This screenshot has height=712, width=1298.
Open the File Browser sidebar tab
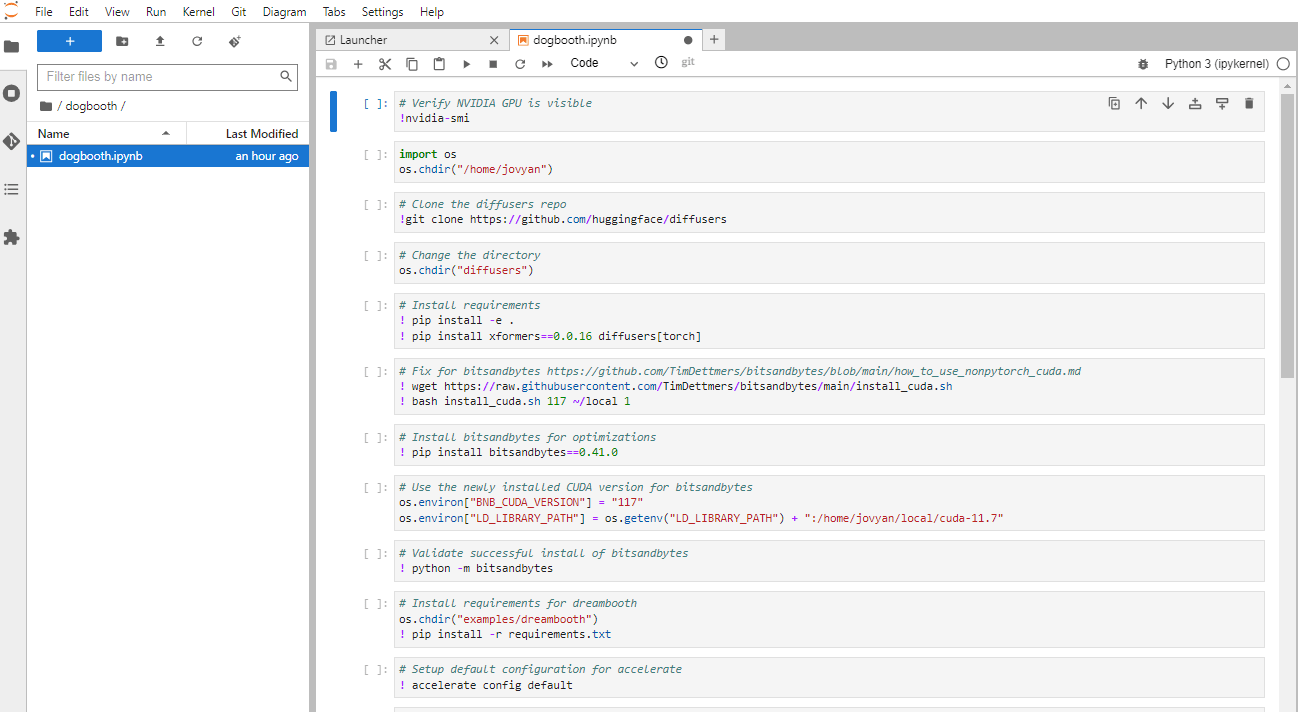pos(12,46)
